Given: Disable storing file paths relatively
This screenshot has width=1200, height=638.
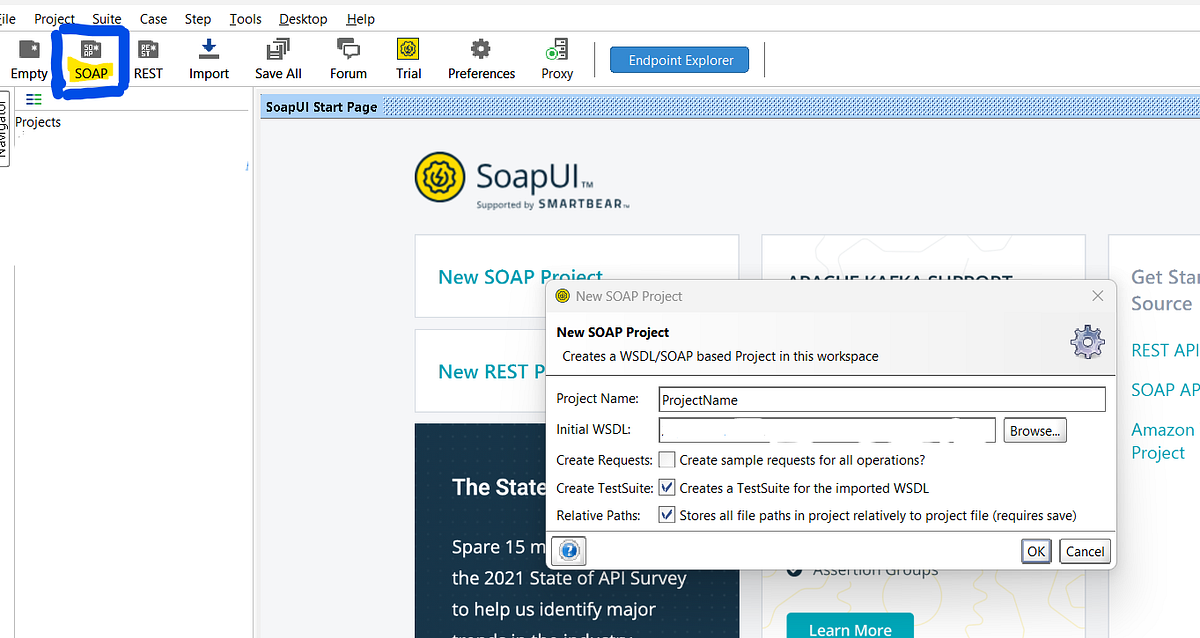Looking at the screenshot, I should tap(667, 515).
